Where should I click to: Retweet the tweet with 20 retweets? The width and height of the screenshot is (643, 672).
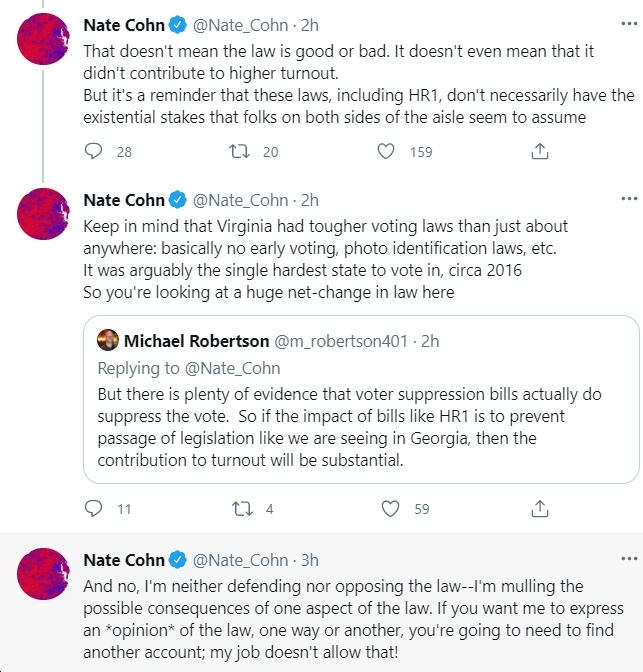pyautogui.click(x=239, y=151)
